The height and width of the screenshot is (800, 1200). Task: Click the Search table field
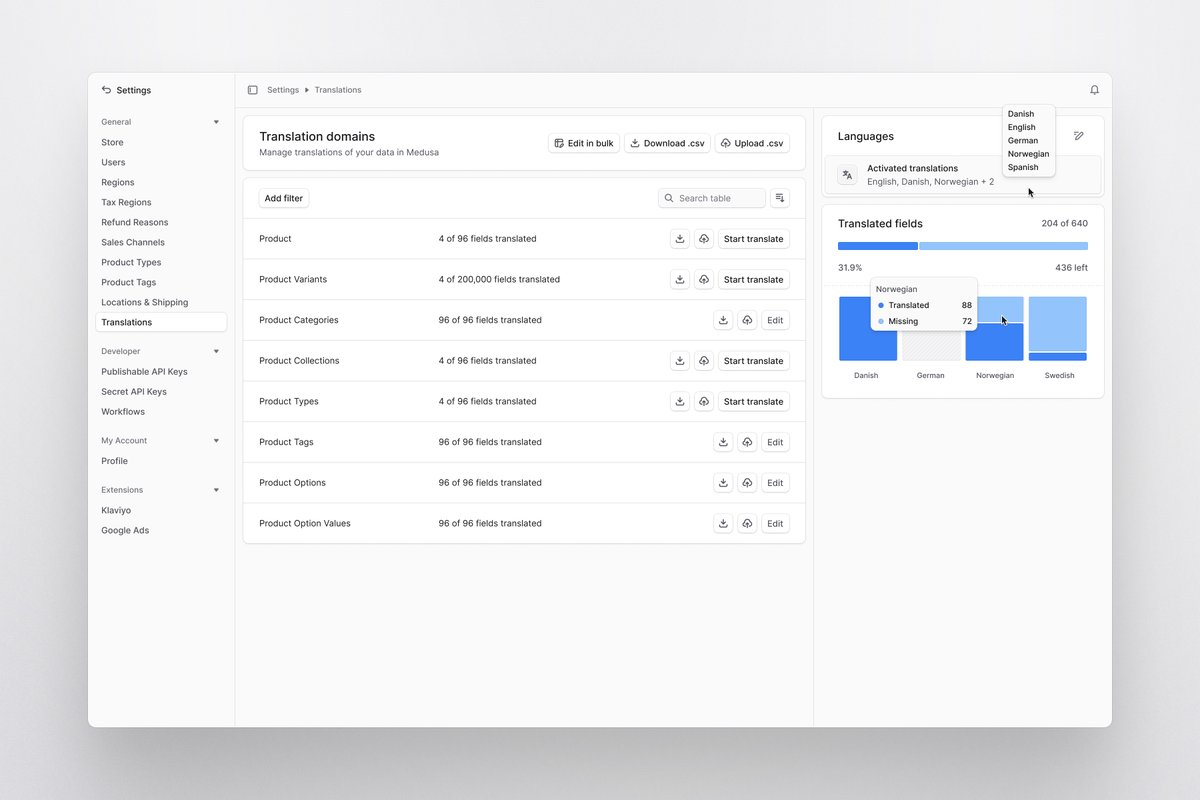[712, 198]
